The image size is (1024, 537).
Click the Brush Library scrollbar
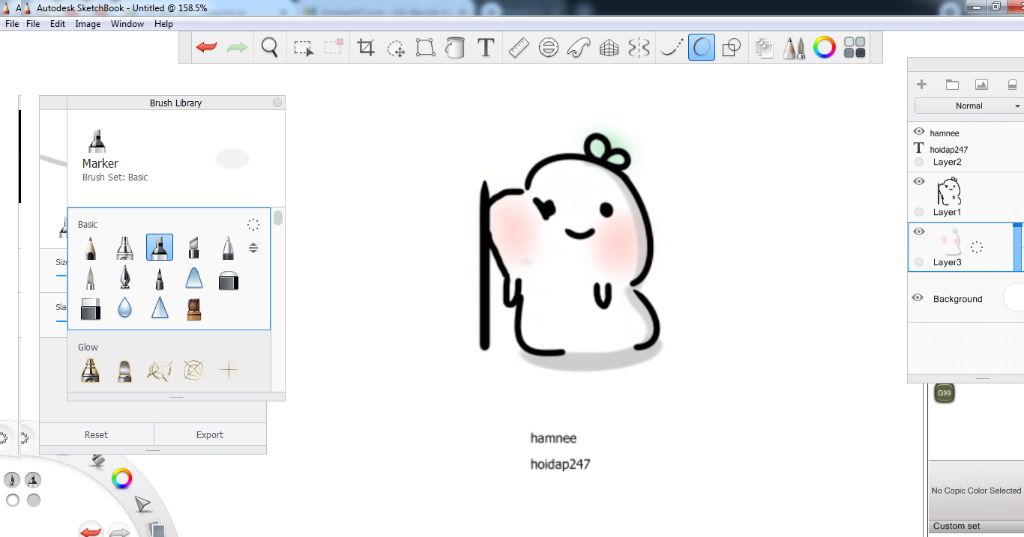(x=278, y=218)
